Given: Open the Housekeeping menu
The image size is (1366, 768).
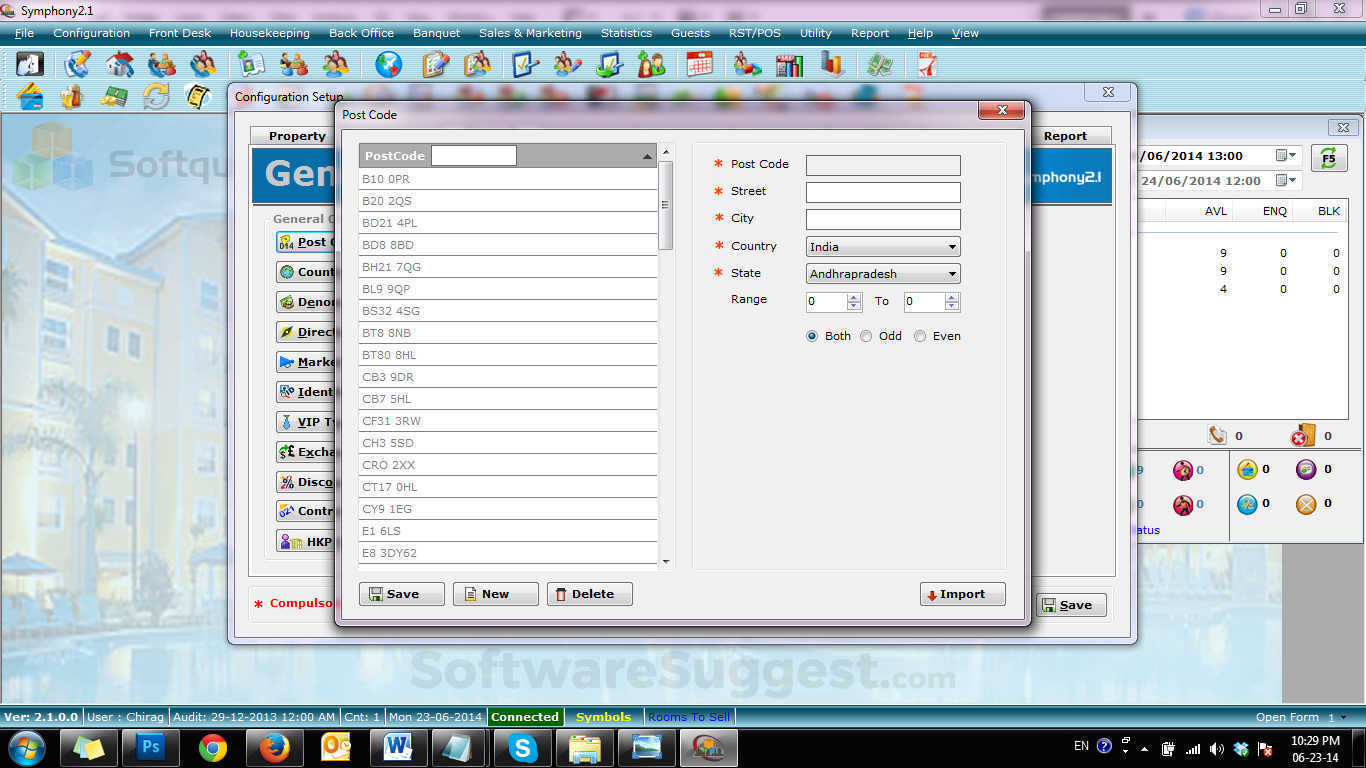Looking at the screenshot, I should (x=270, y=33).
